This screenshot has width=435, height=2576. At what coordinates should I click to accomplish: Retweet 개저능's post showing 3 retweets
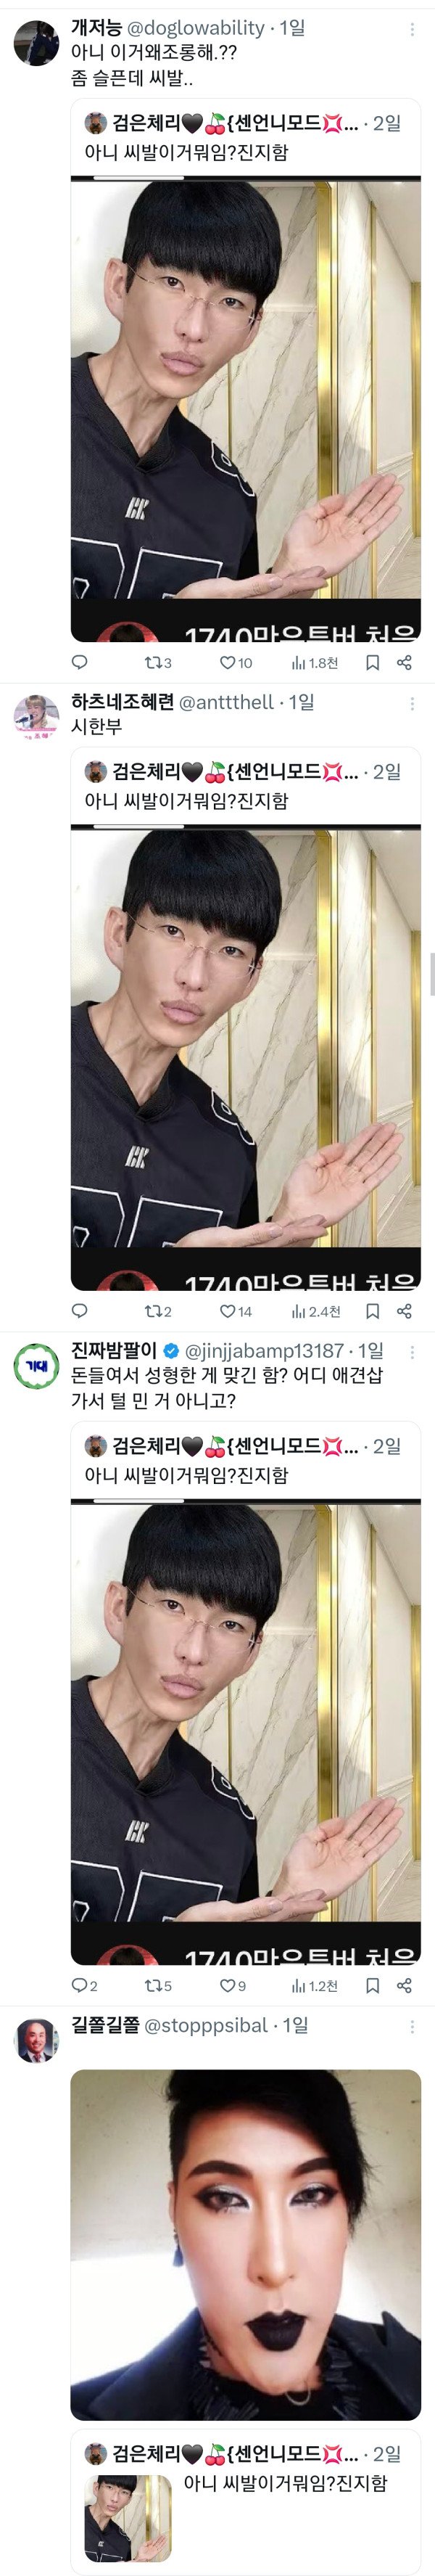pos(158,662)
